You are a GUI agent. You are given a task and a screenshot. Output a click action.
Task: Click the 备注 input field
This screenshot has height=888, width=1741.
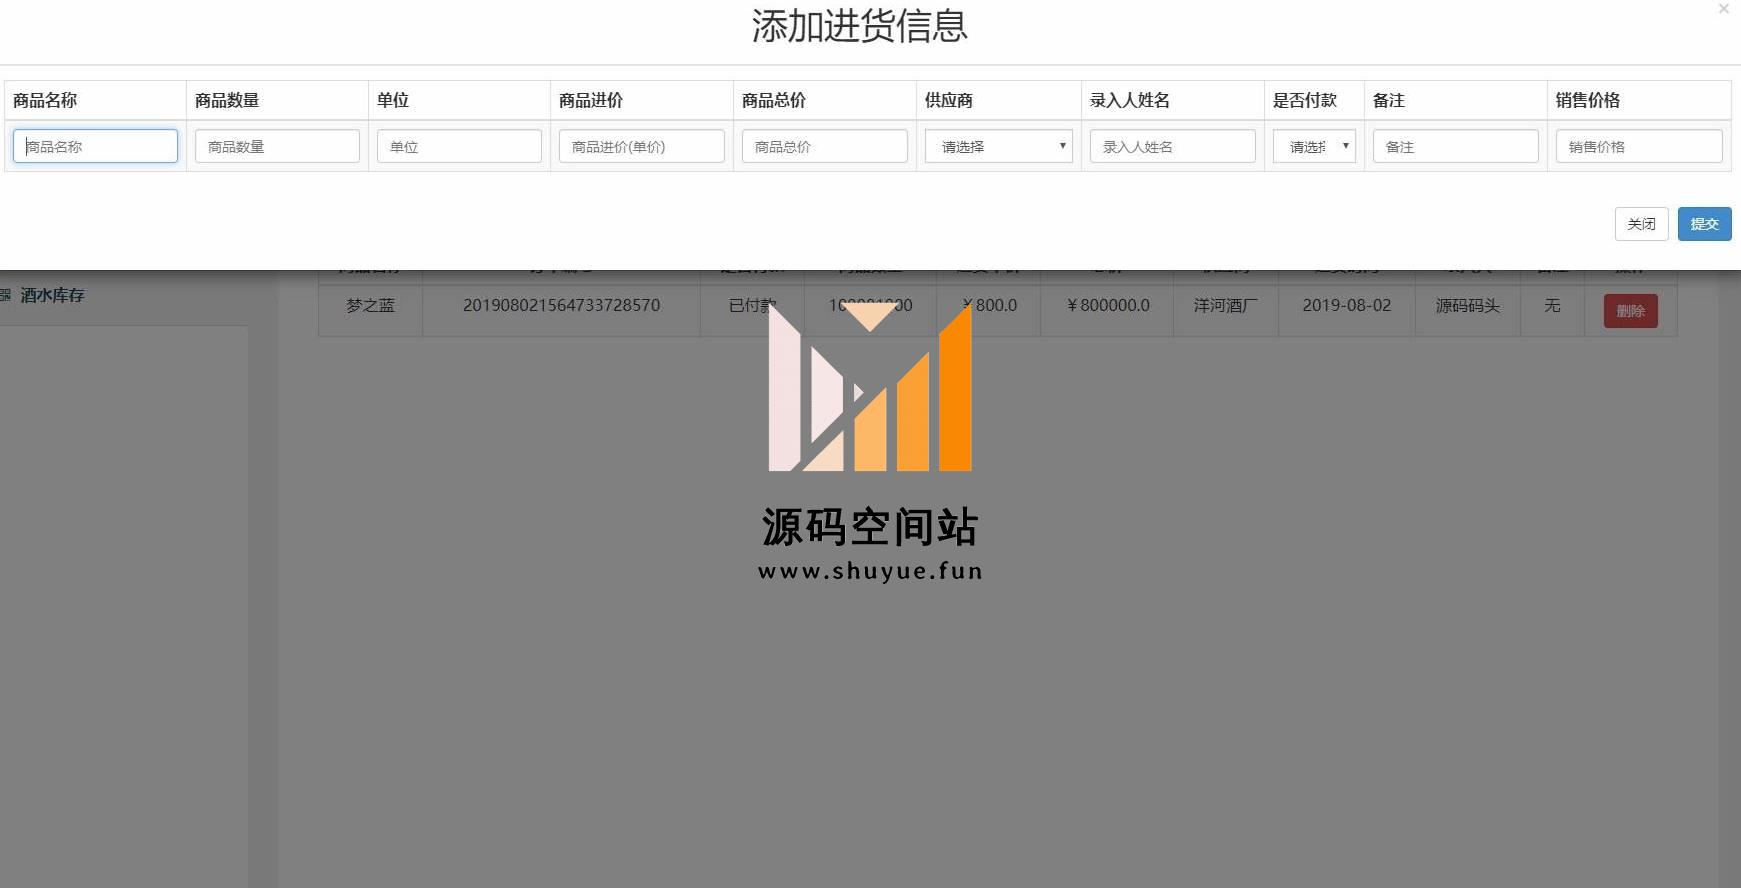[1455, 146]
